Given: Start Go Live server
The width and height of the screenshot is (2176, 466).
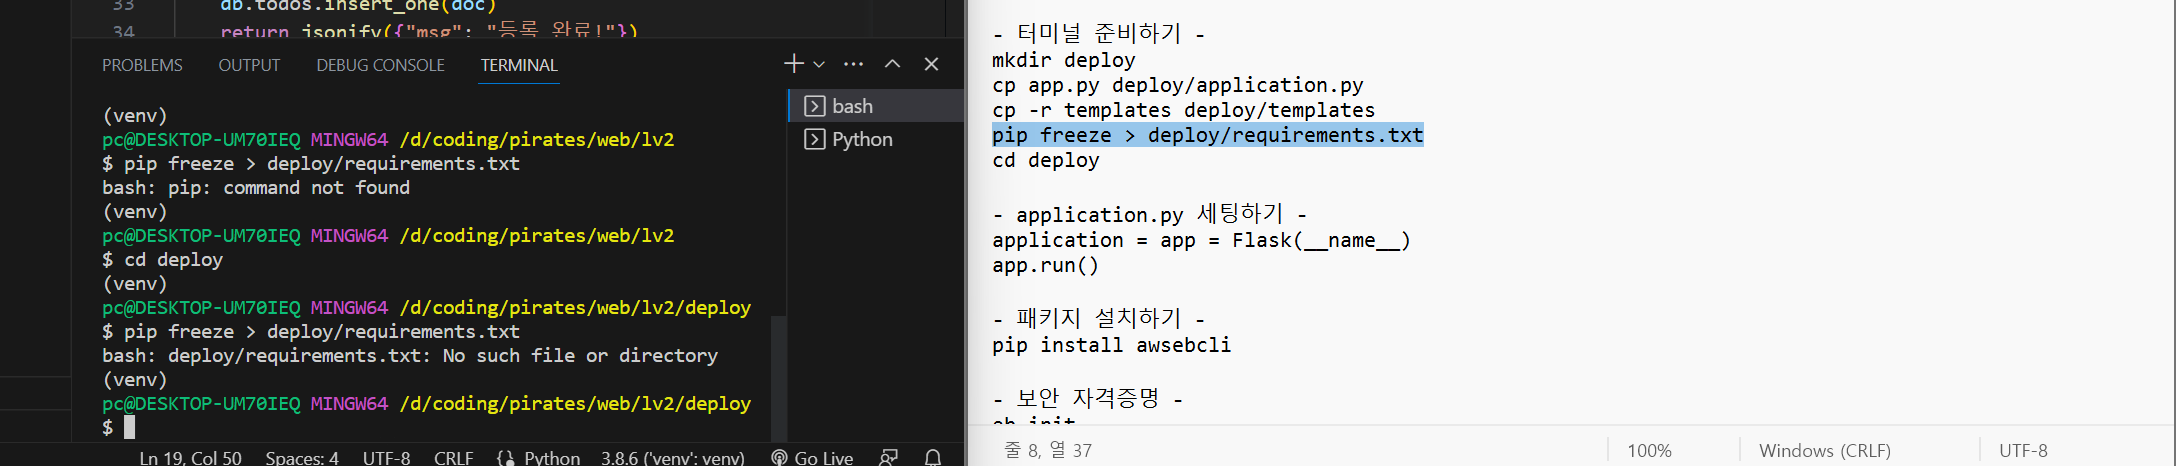Looking at the screenshot, I should (812, 457).
